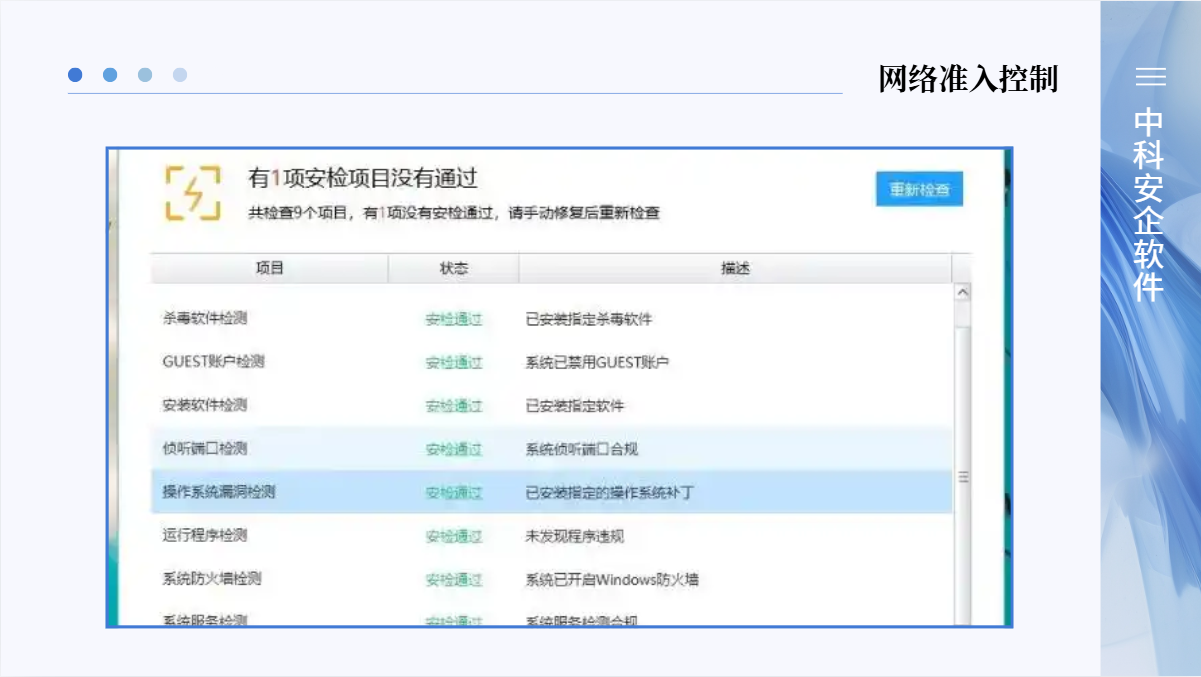Sort by the 状态 column header
The image size is (1201, 677).
[453, 269]
